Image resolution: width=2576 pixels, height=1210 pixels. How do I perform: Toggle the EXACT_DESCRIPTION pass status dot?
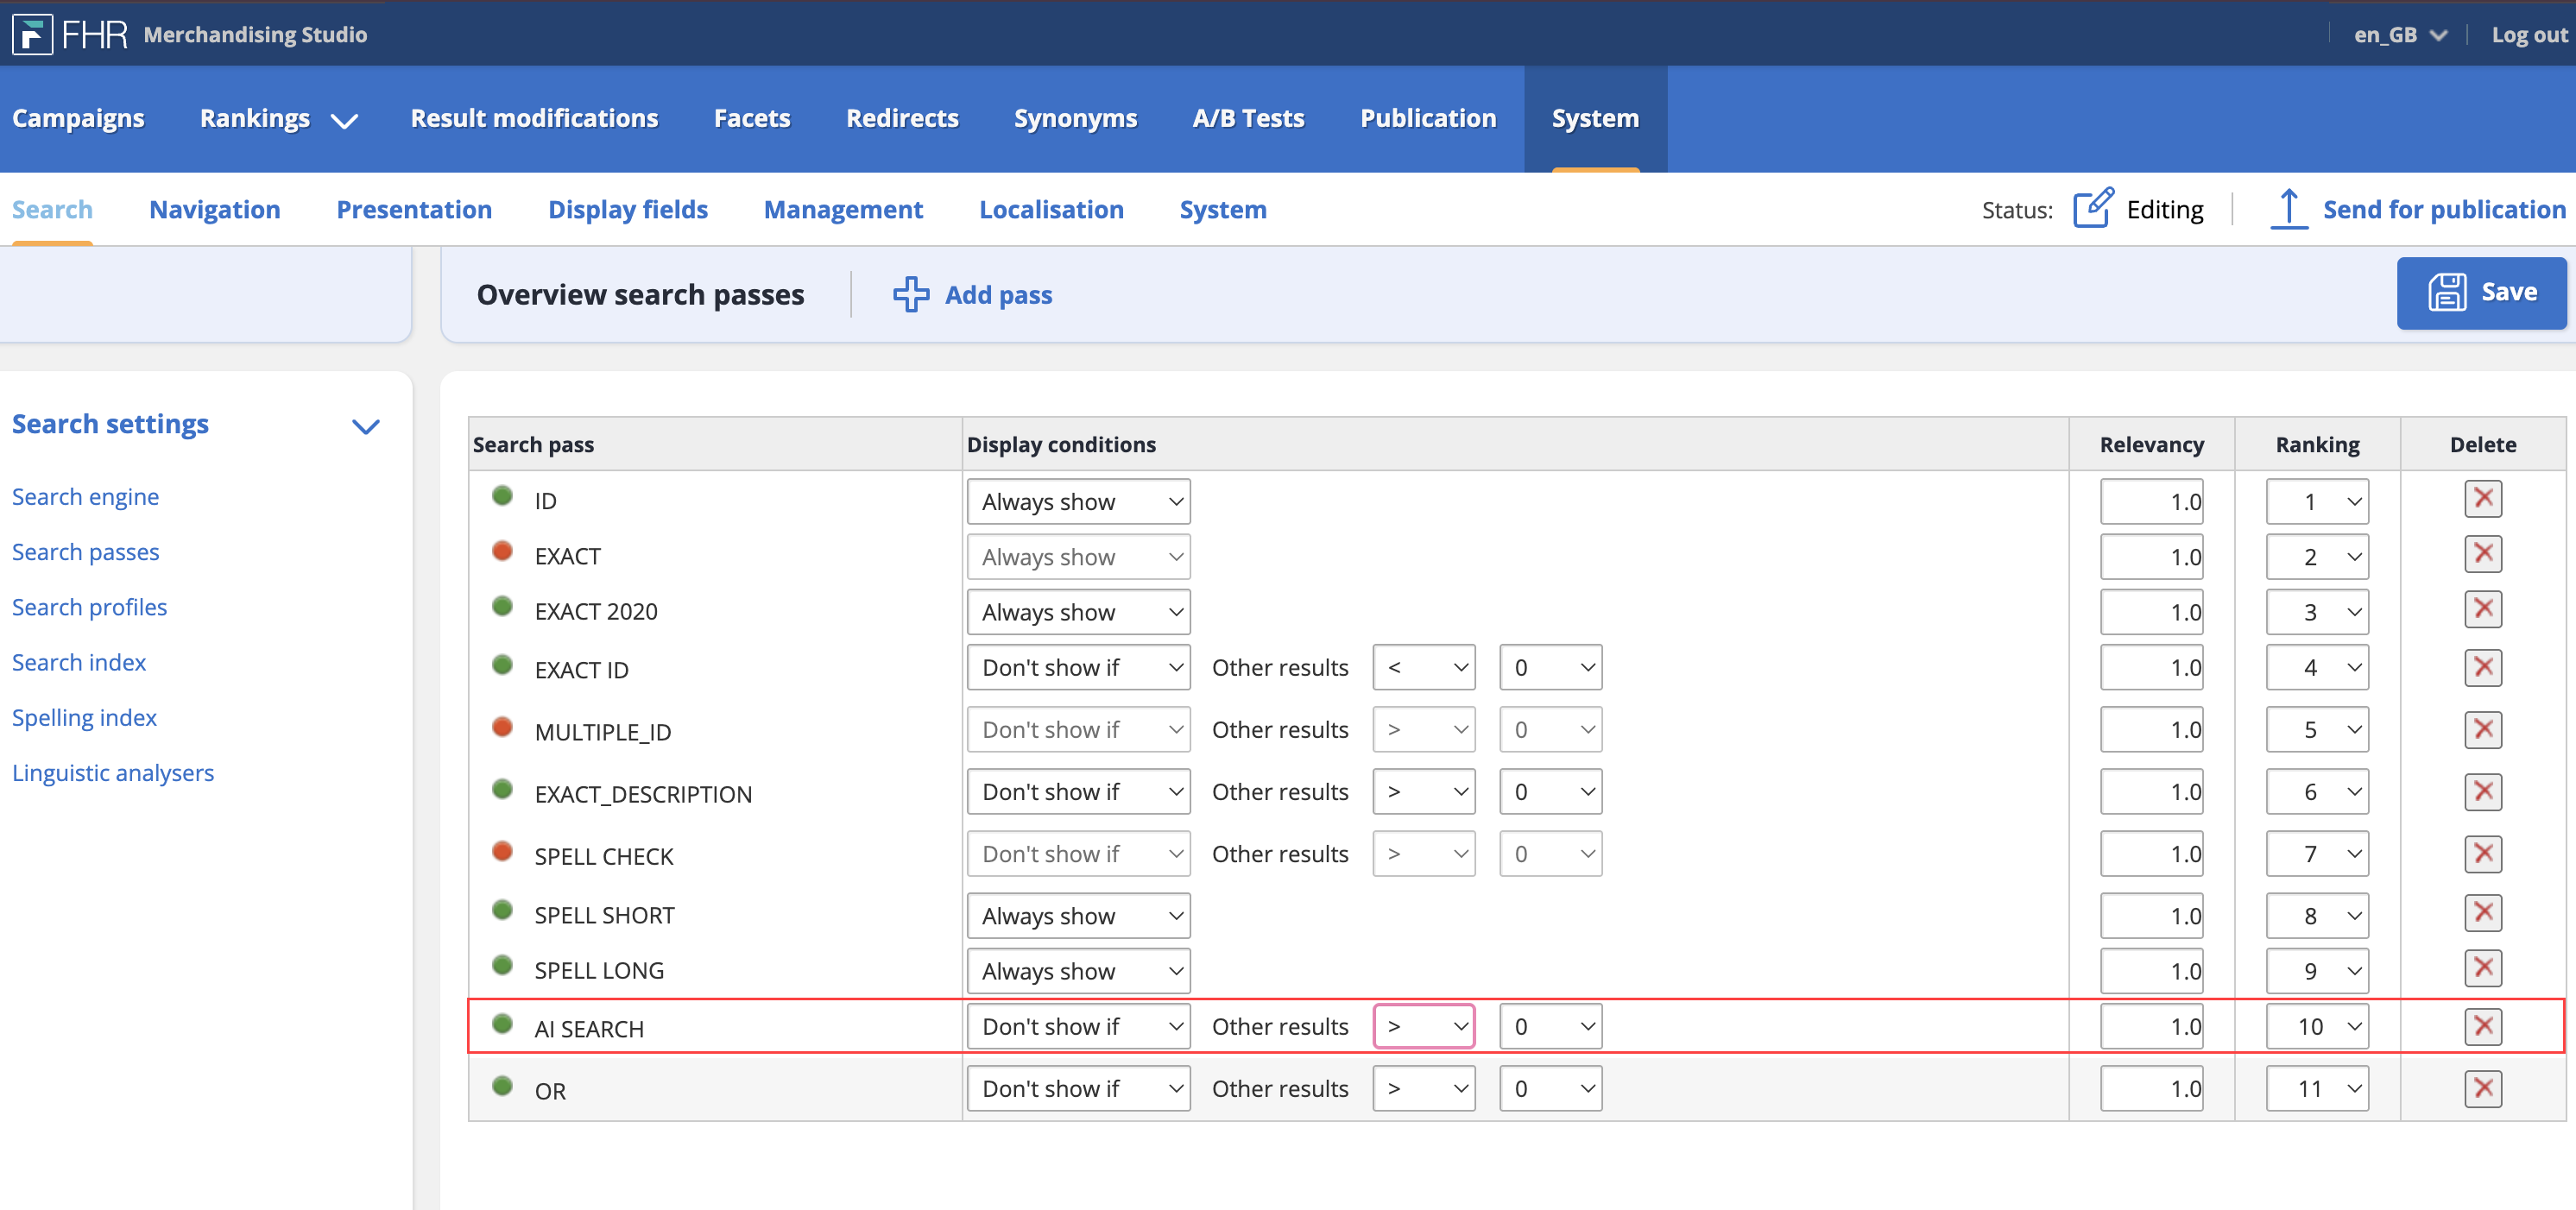[502, 788]
